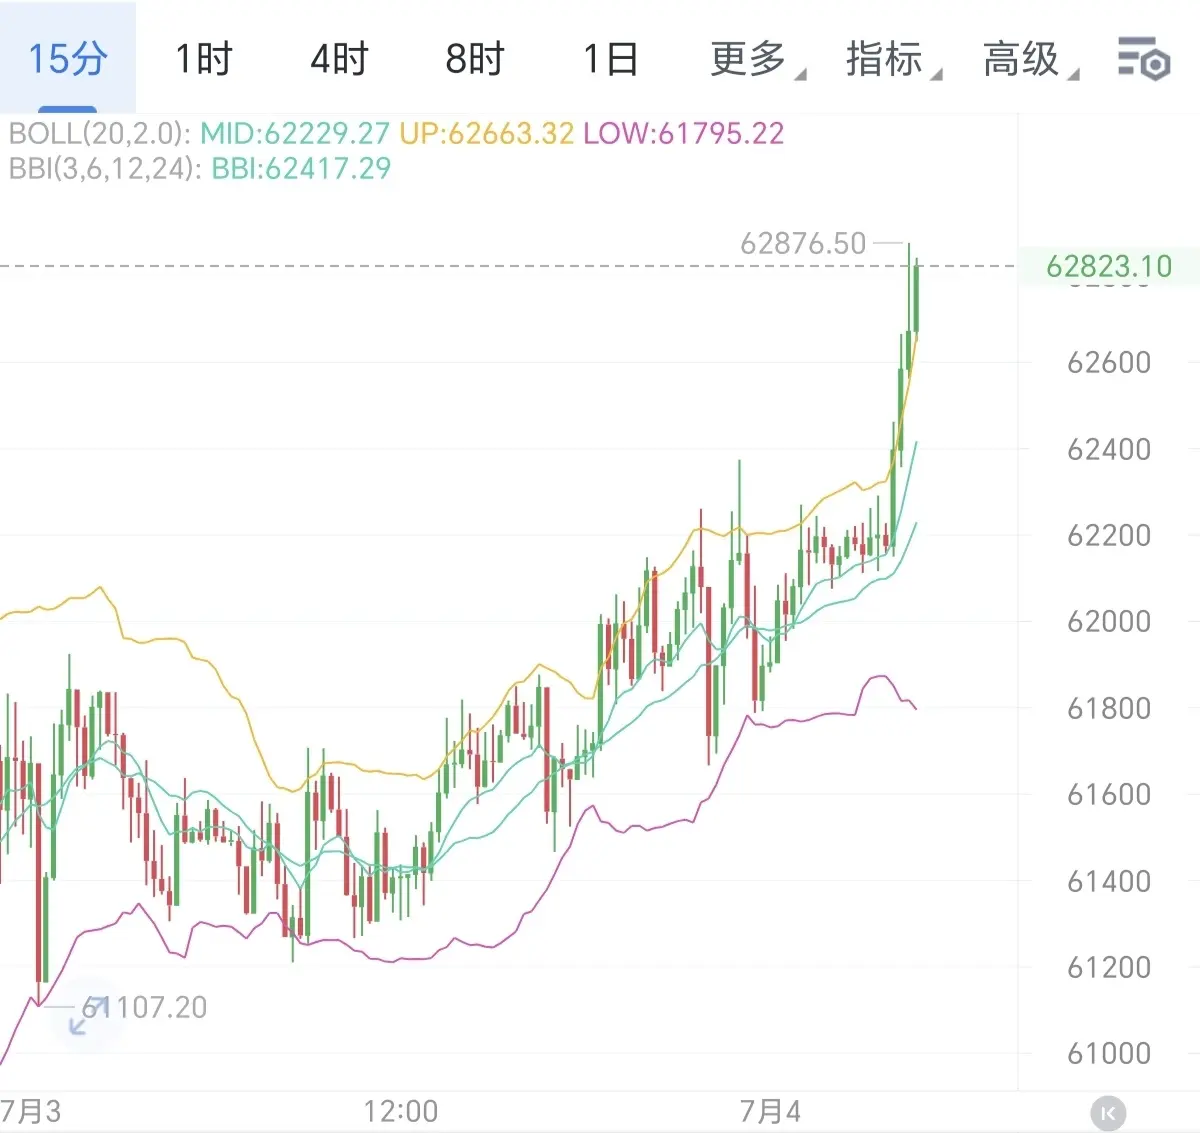Open chart settings icon

(x=1143, y=58)
